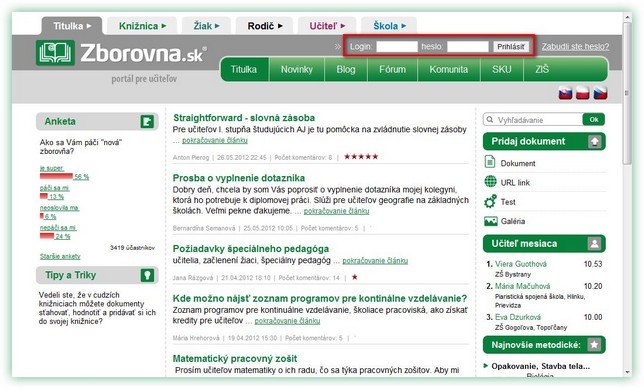Viewport: 644px width, 389px height.
Task: Select the Polish flag language icon
Action: (x=583, y=93)
